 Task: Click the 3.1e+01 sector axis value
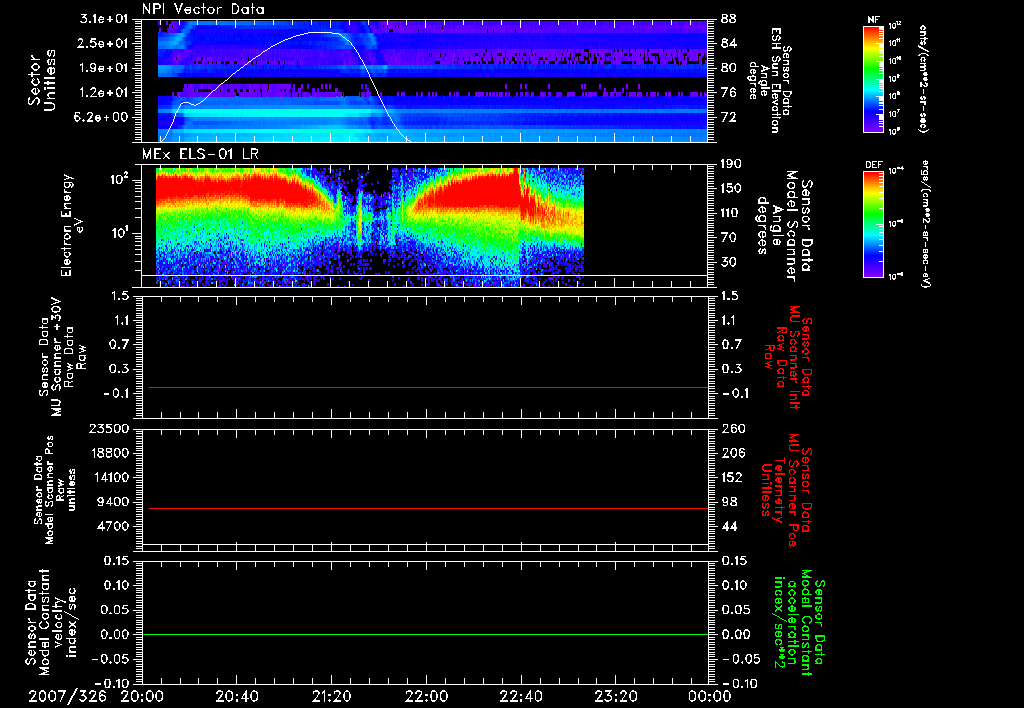click(x=105, y=19)
